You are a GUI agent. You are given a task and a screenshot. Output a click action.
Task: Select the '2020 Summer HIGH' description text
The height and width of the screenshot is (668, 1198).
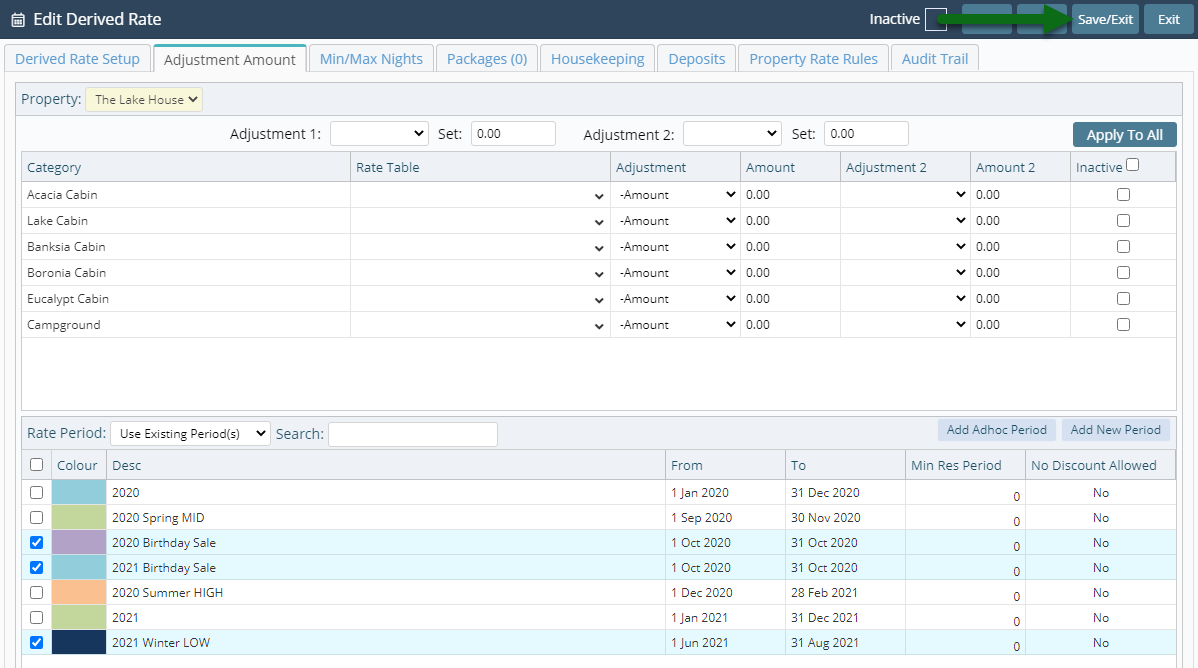pyautogui.click(x=167, y=592)
